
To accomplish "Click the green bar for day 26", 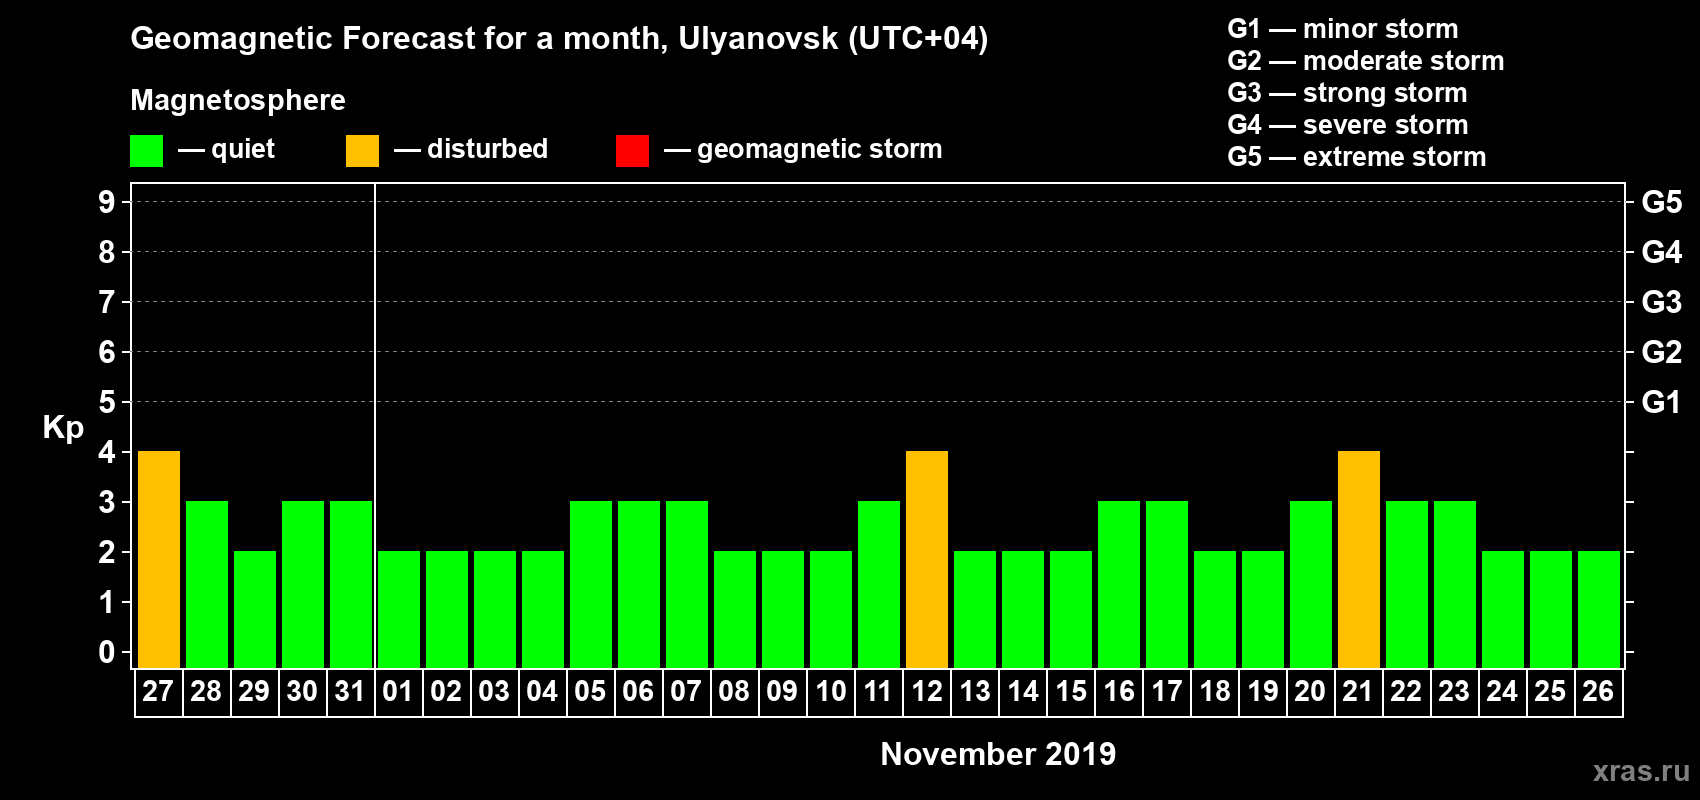I will coord(1599,609).
